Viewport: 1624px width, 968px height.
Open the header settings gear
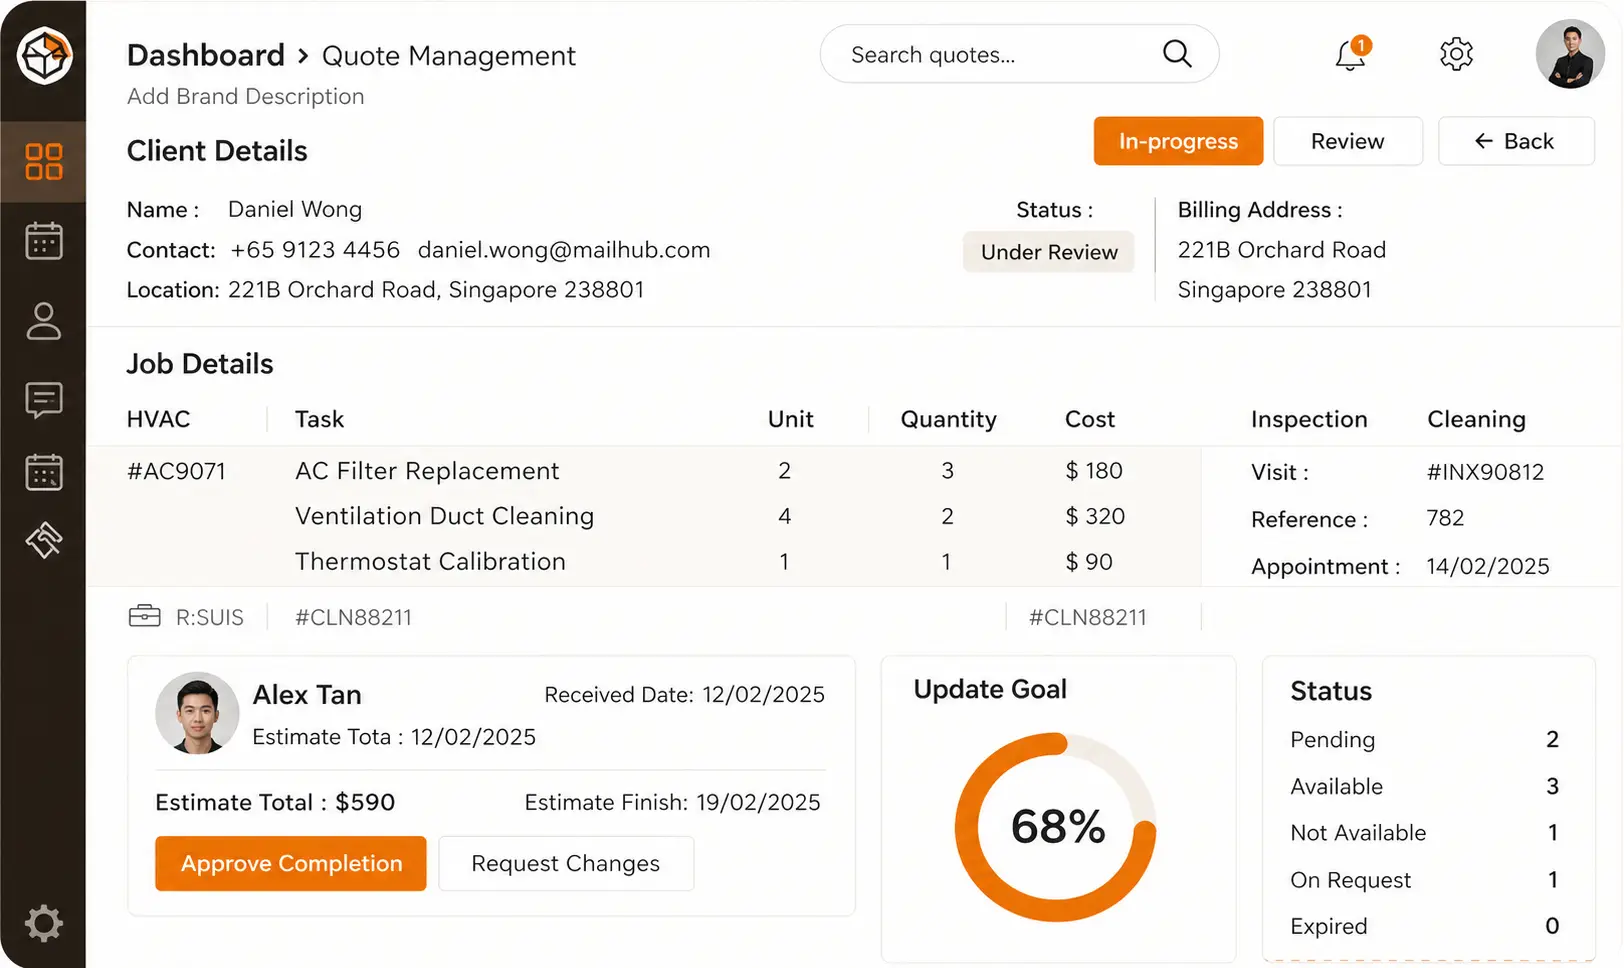pyautogui.click(x=1456, y=54)
